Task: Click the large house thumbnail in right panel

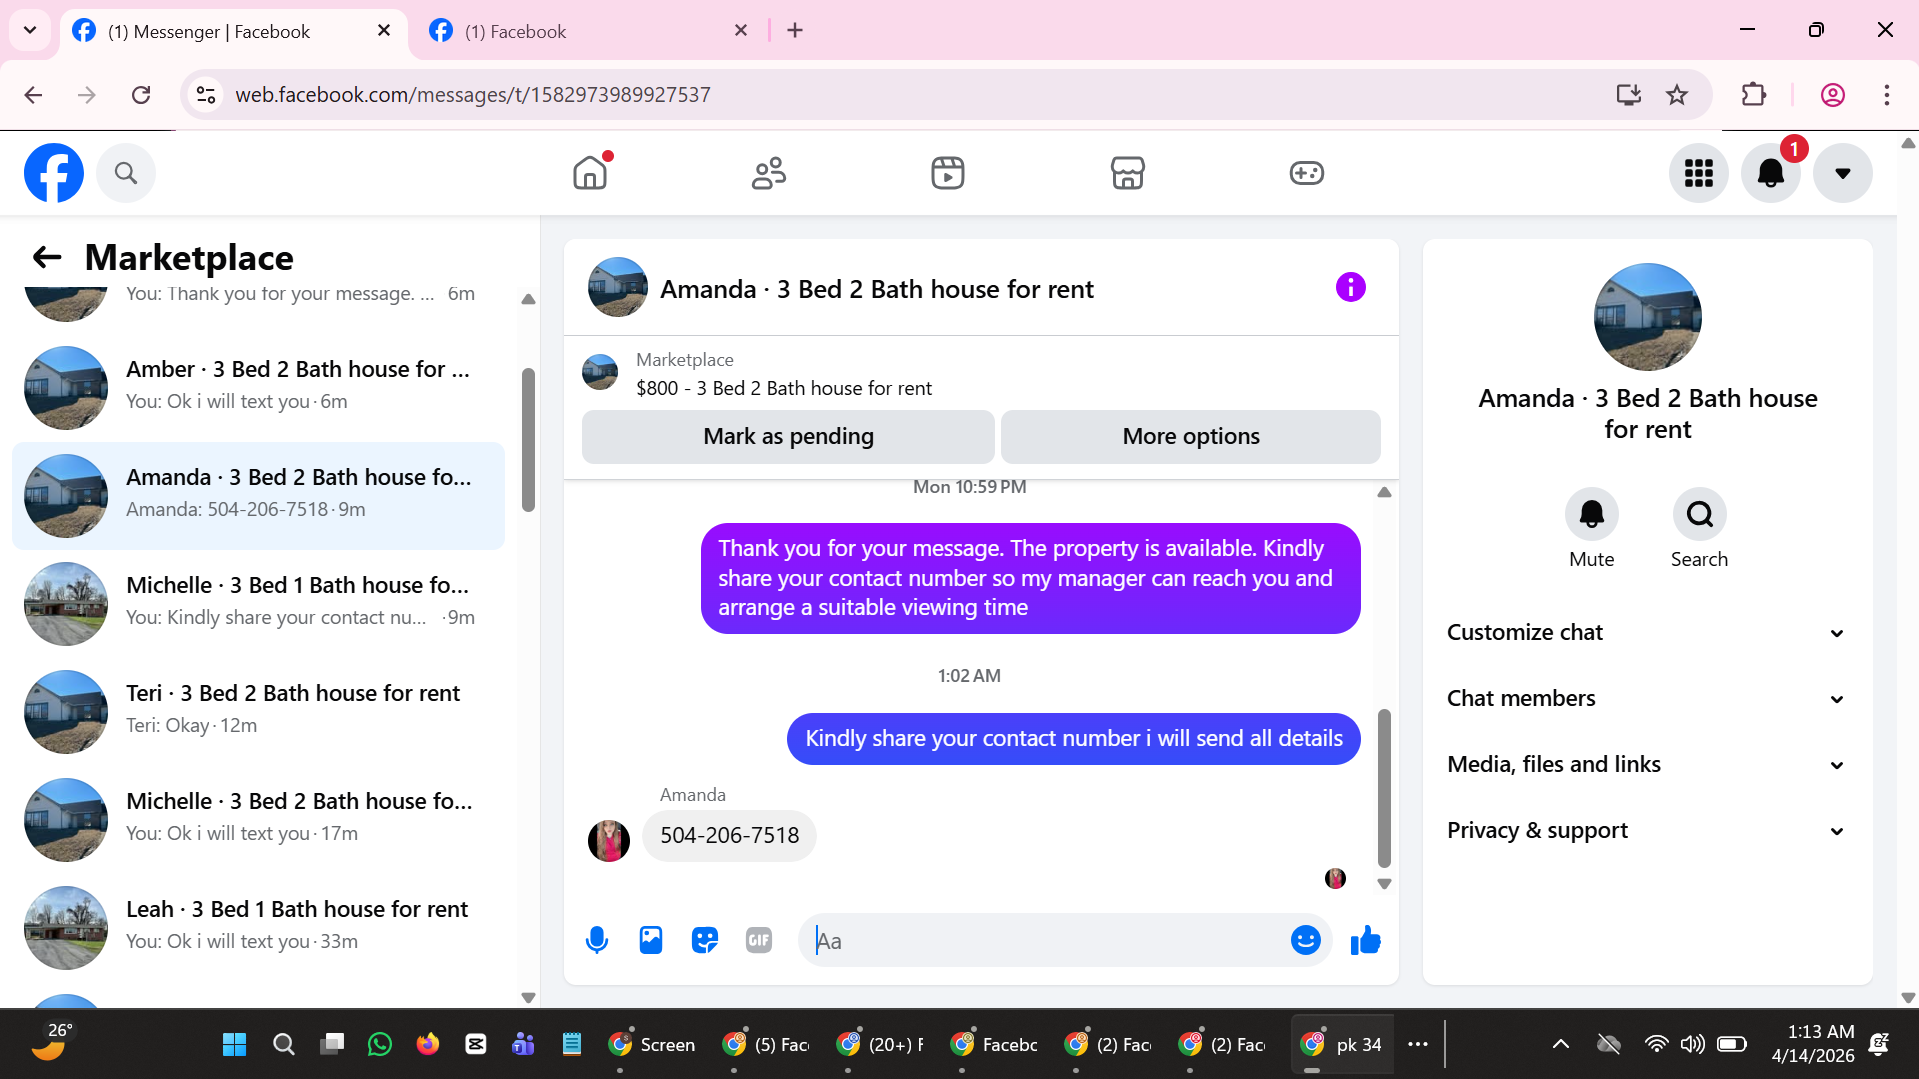Action: point(1647,317)
